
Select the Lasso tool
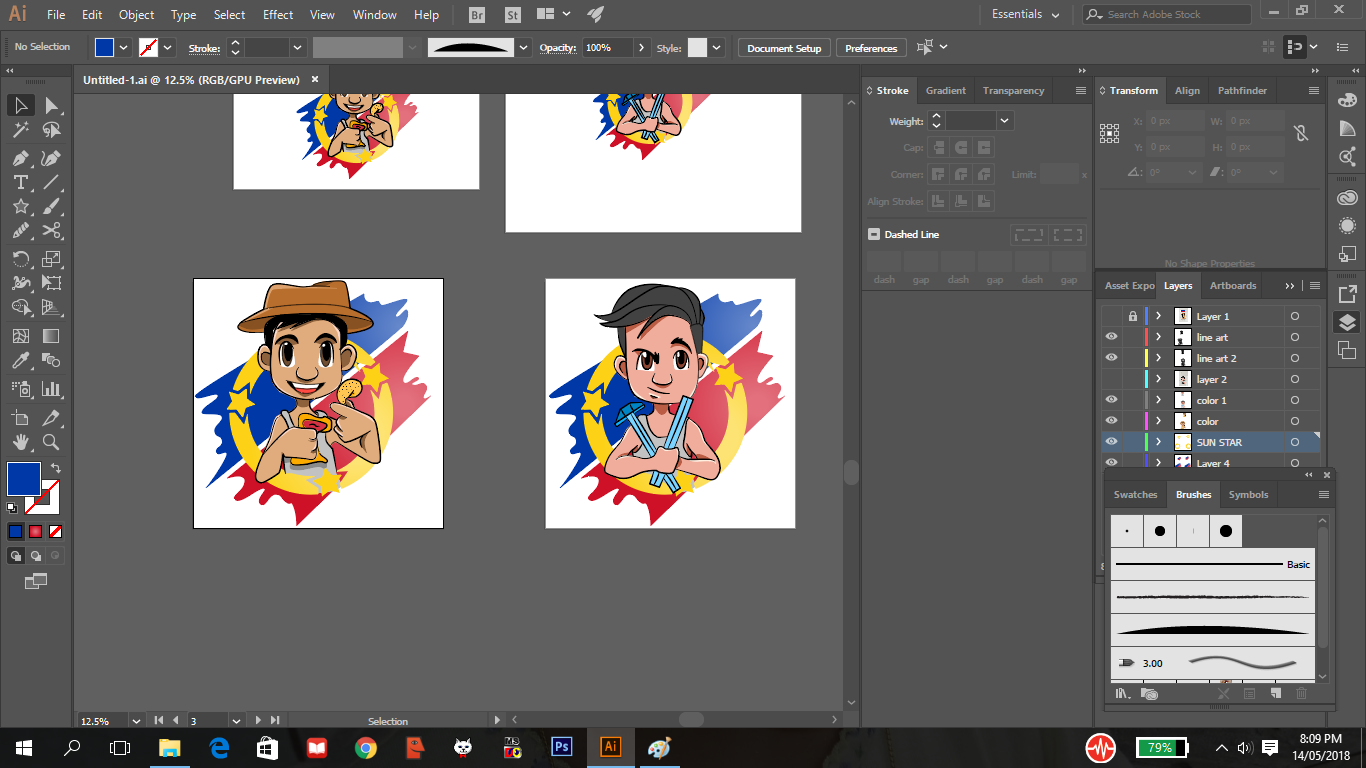[x=52, y=130]
